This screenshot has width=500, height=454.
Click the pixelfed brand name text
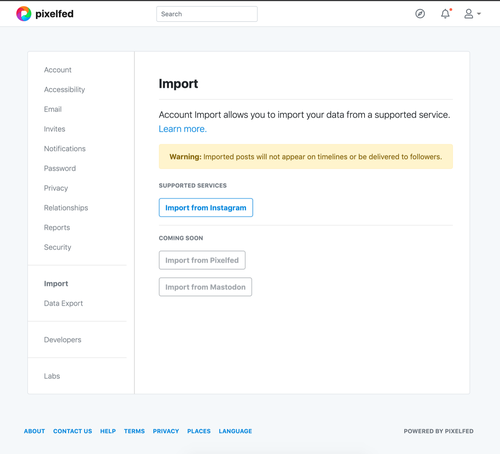(54, 14)
